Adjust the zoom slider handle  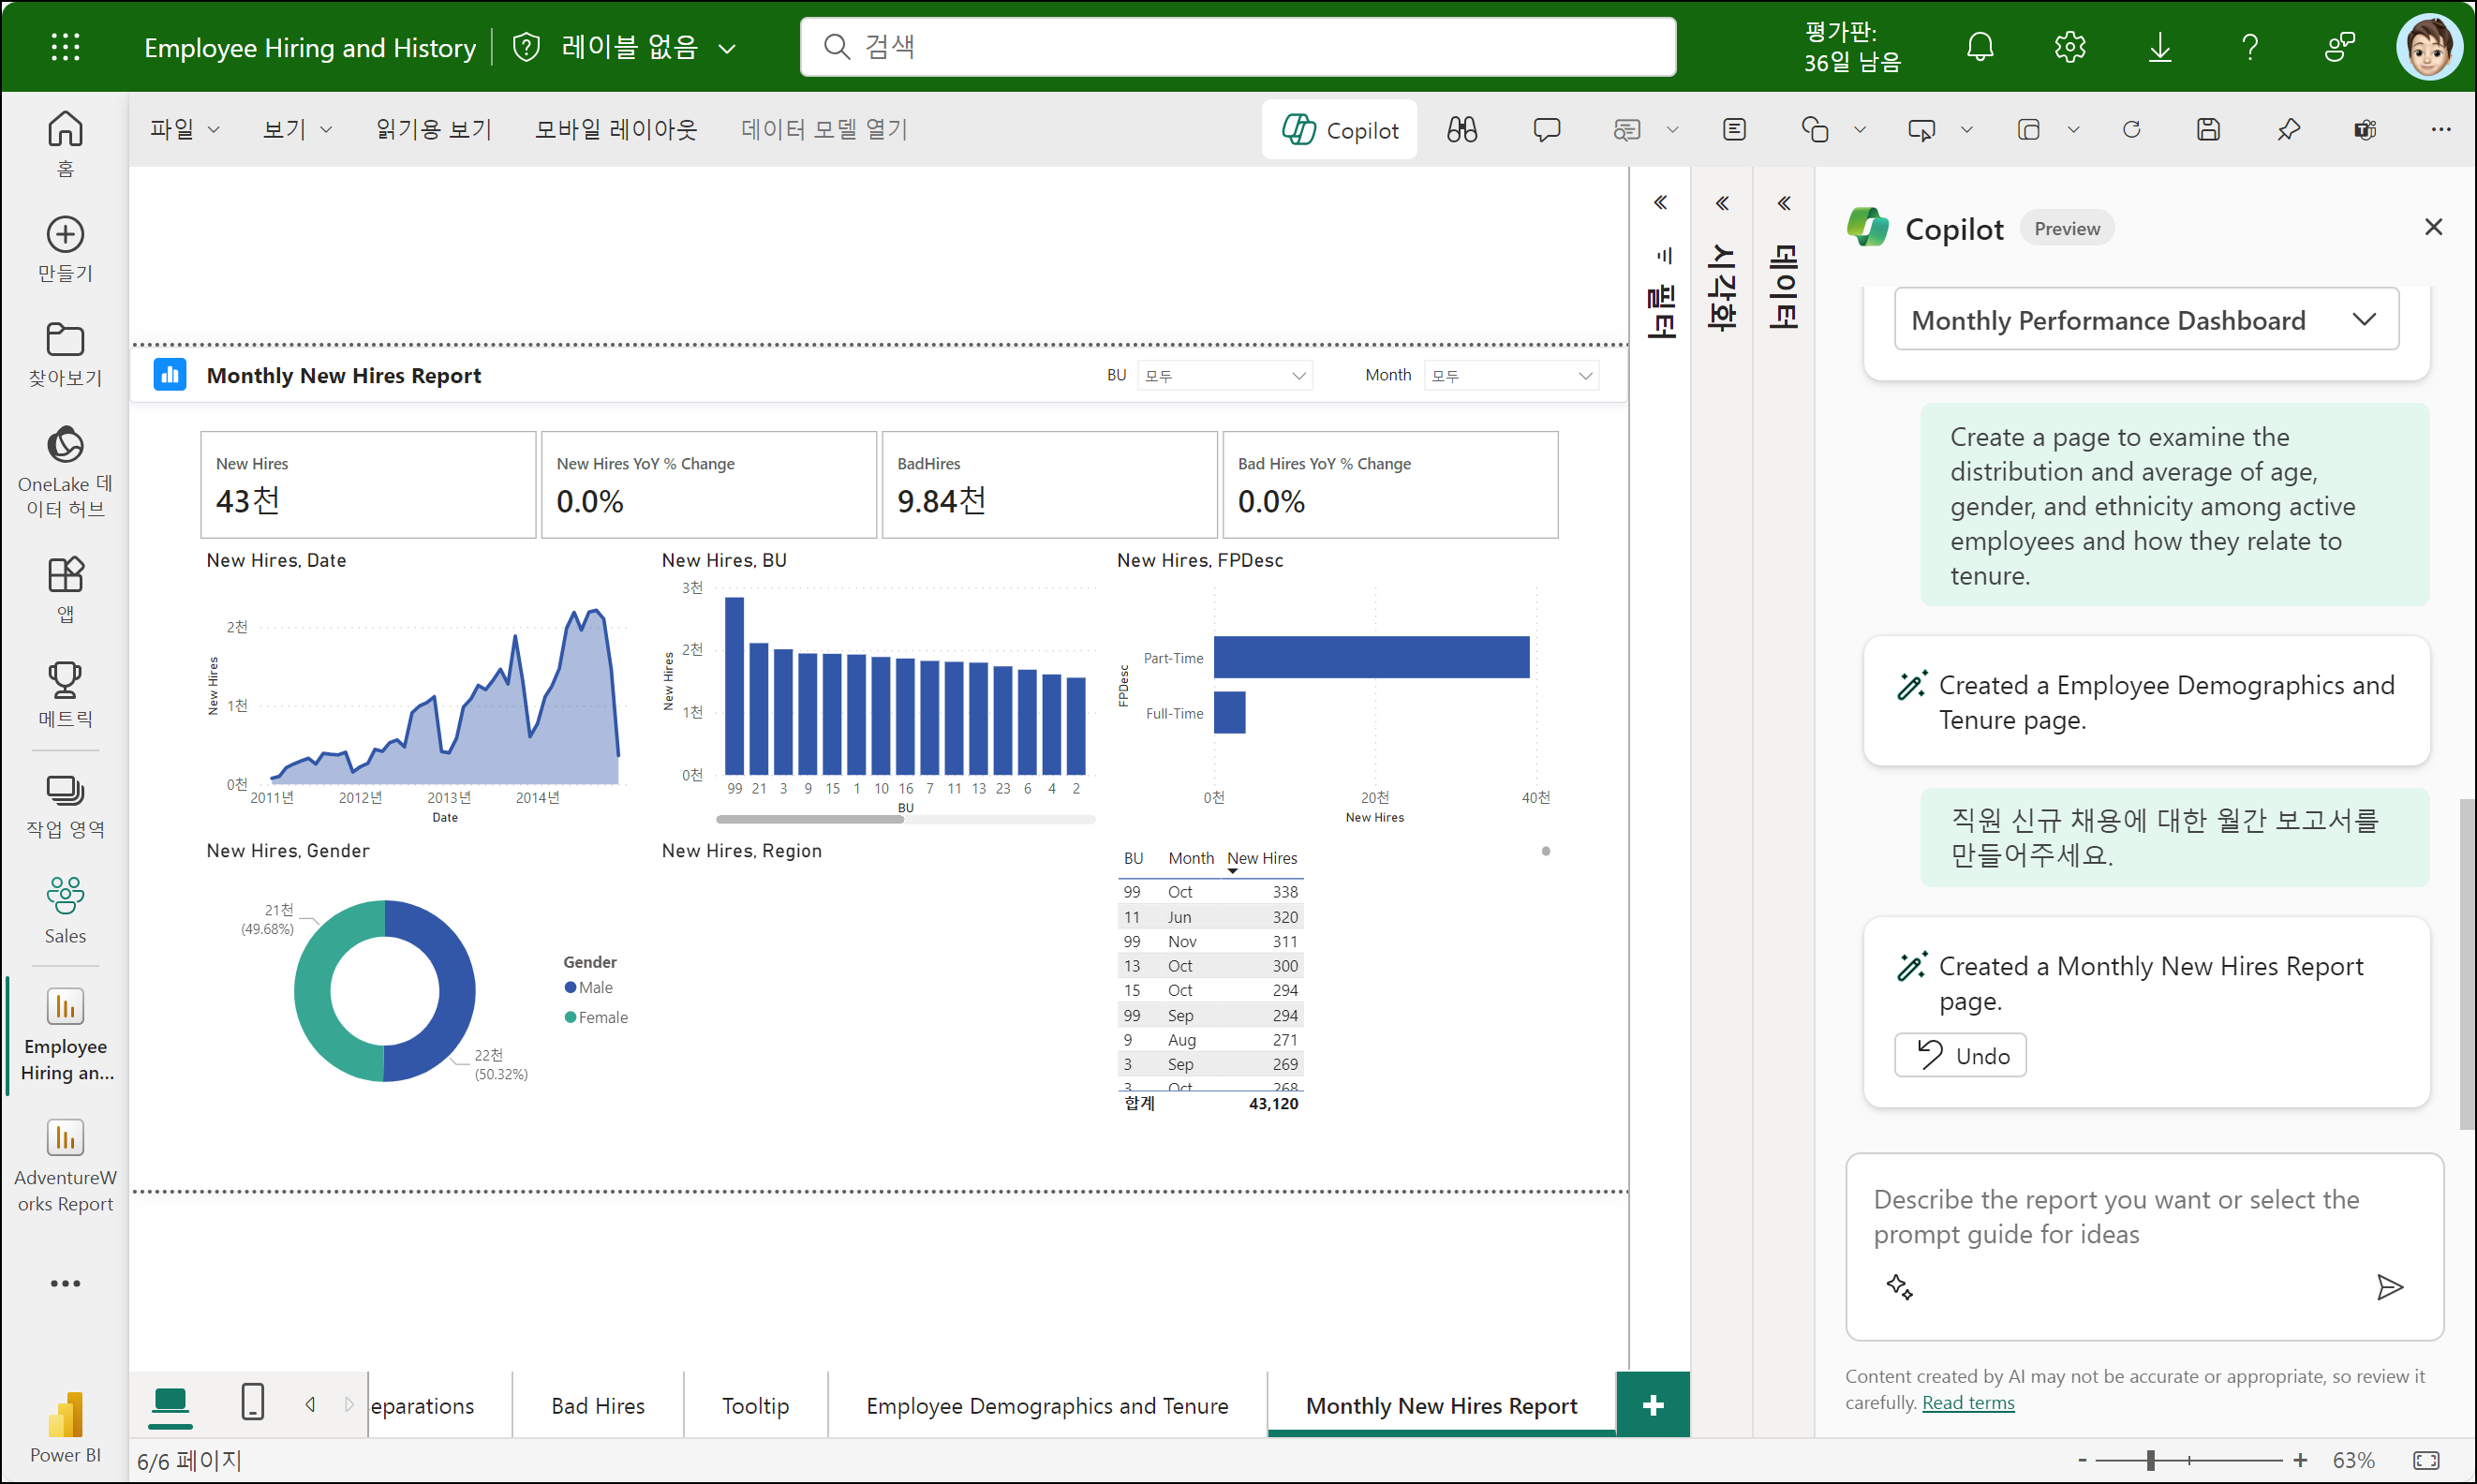click(2150, 1460)
